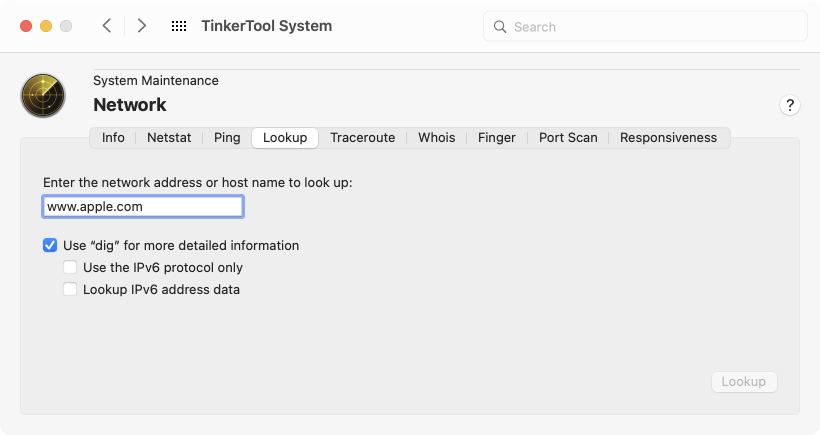Click the Network radar icon
Screen dimensions: 820x435
pyautogui.click(x=43, y=95)
